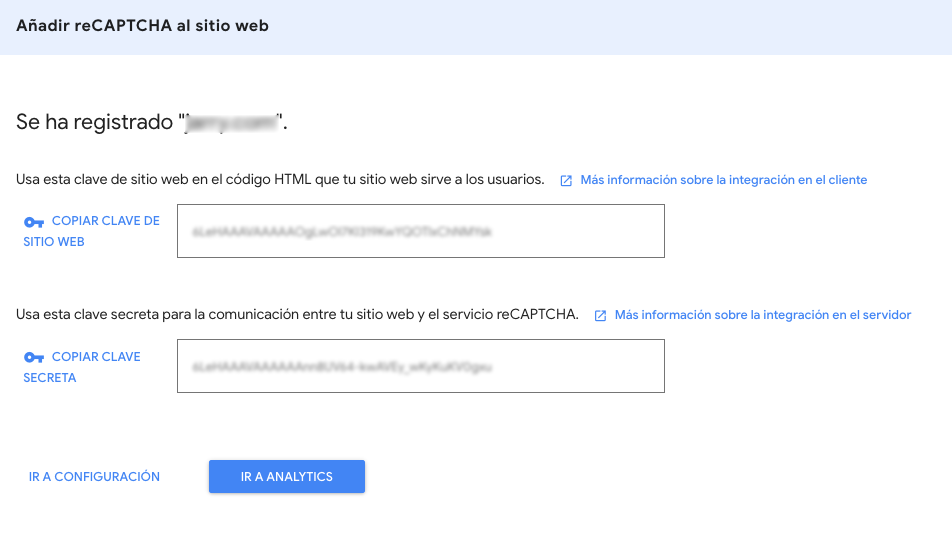Click the blue IR A ANALYTICS button
The height and width of the screenshot is (541, 952).
[x=287, y=477]
